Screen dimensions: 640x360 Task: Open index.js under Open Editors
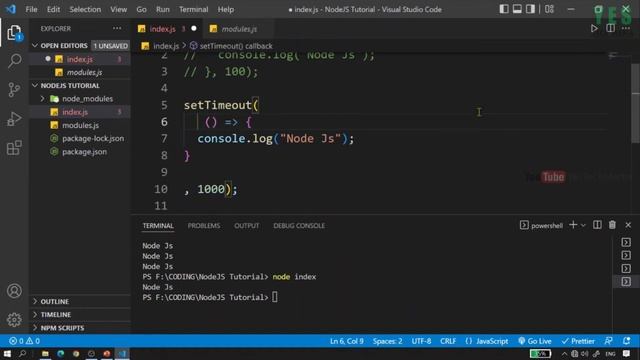[x=80, y=59]
